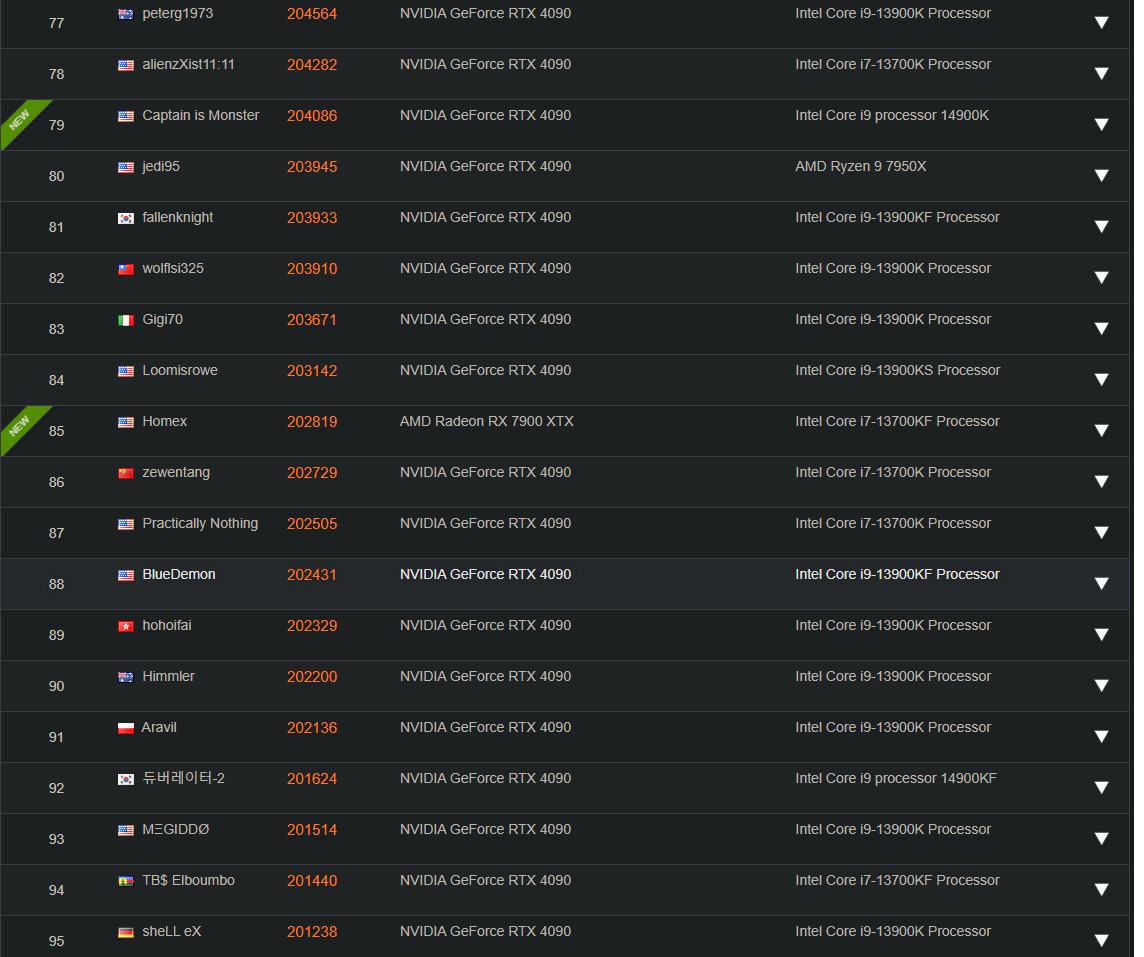This screenshot has height=957, width=1144.
Task: Click the Poland flag icon beside Aravil
Action: click(x=125, y=728)
